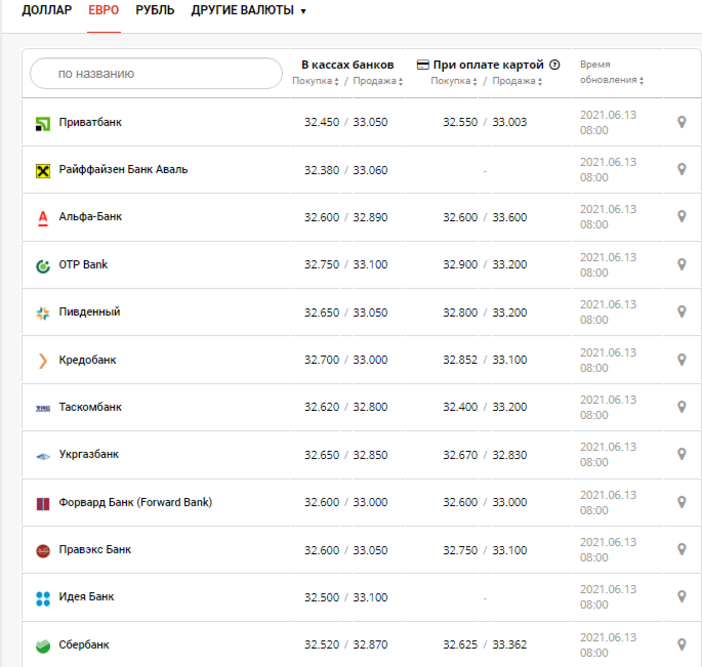
Task: Open the Кредобанк link
Action: [x=87, y=360]
